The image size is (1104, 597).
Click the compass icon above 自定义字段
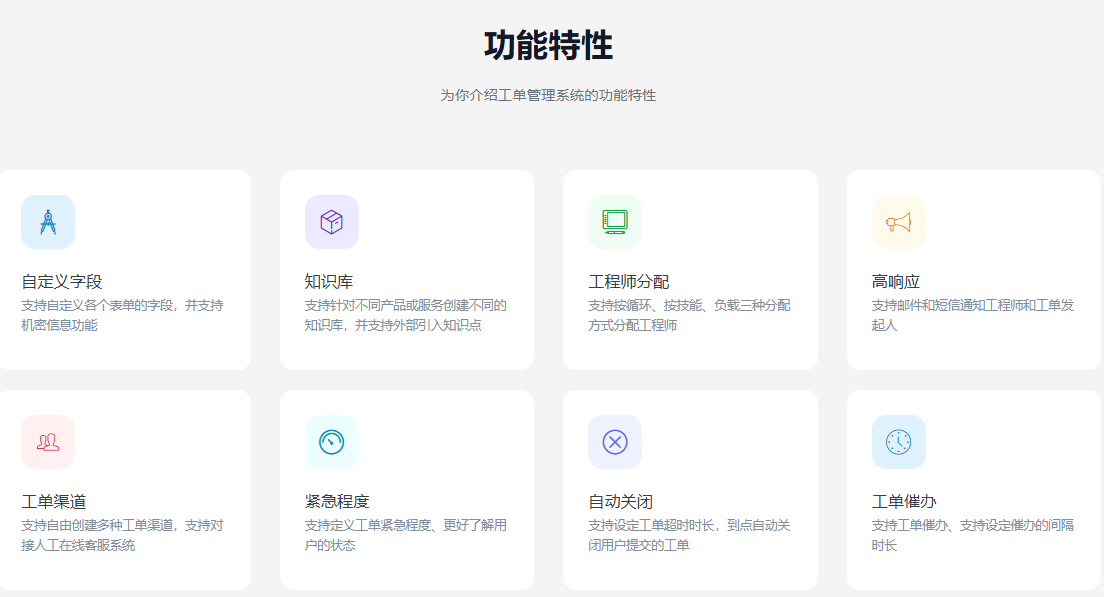[x=48, y=222]
